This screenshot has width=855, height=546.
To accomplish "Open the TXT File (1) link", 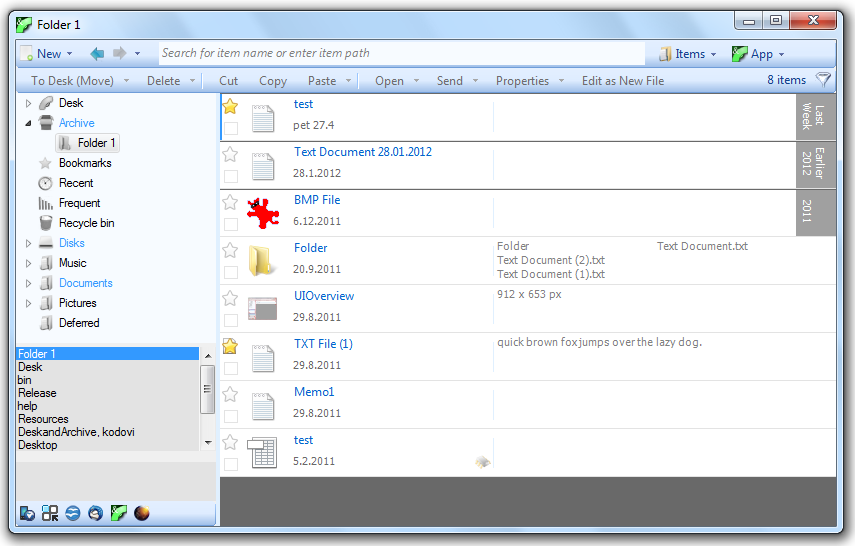I will tap(323, 344).
